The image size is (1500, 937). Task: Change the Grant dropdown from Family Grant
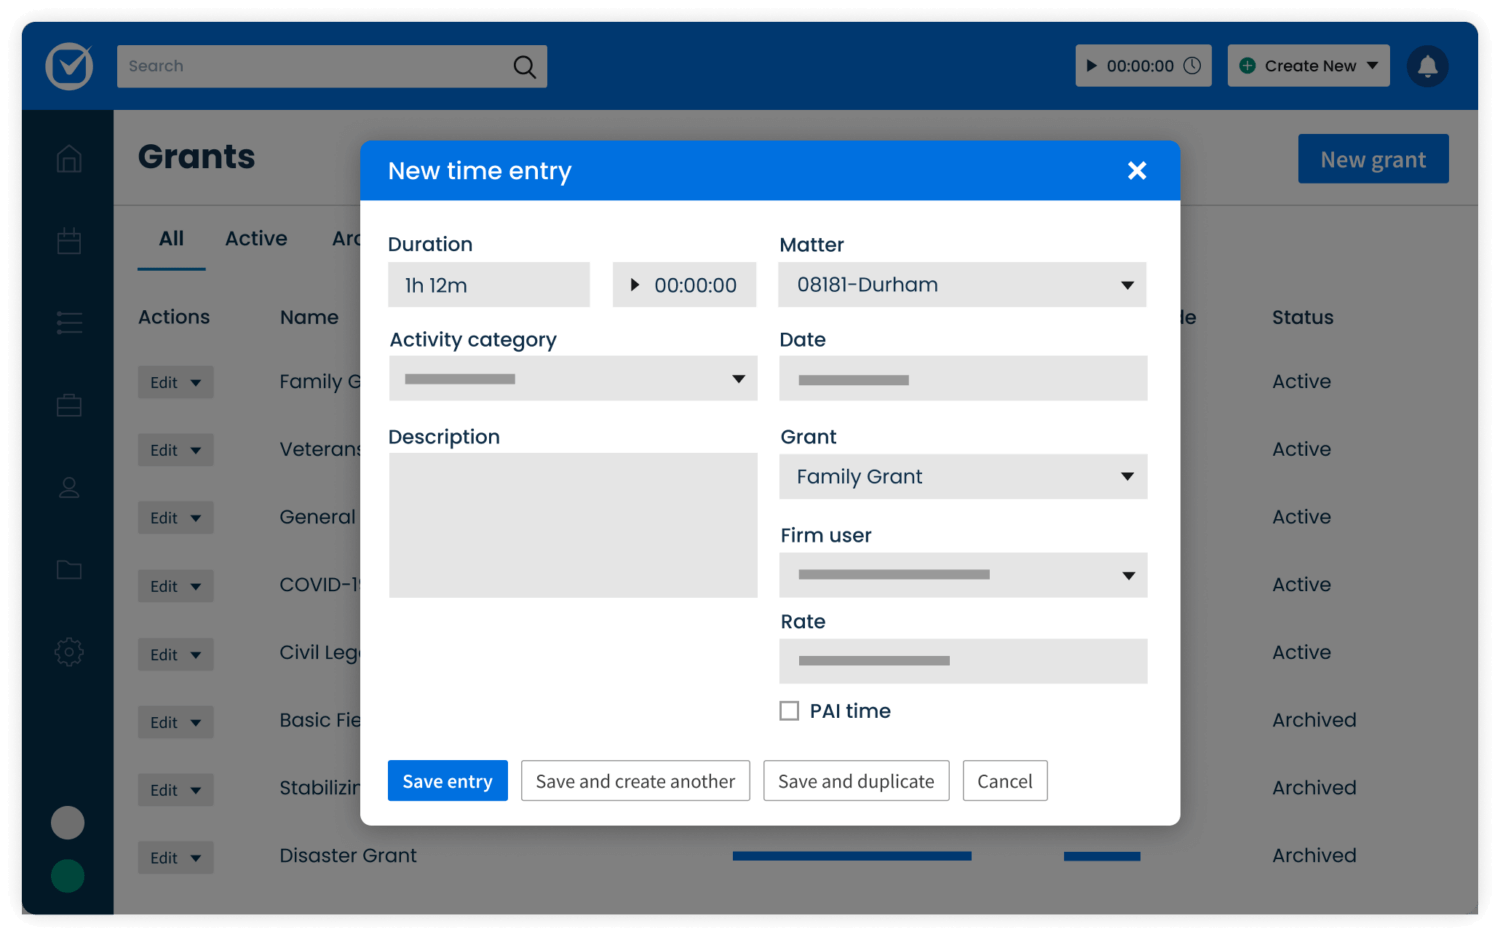[x=1128, y=477]
